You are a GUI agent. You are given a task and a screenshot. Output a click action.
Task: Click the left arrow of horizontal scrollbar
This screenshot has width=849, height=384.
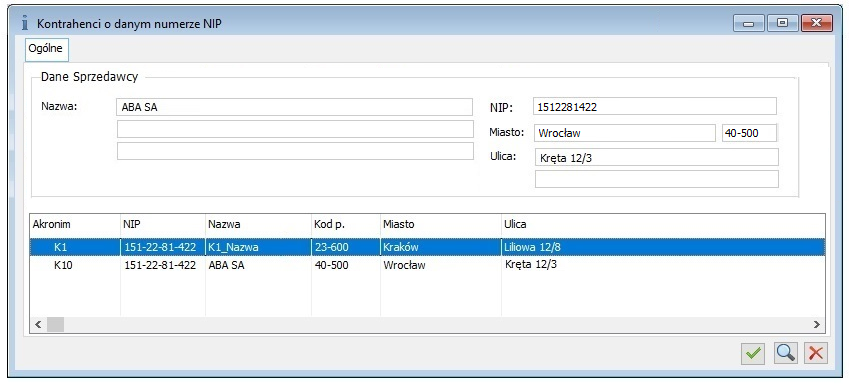click(x=38, y=324)
